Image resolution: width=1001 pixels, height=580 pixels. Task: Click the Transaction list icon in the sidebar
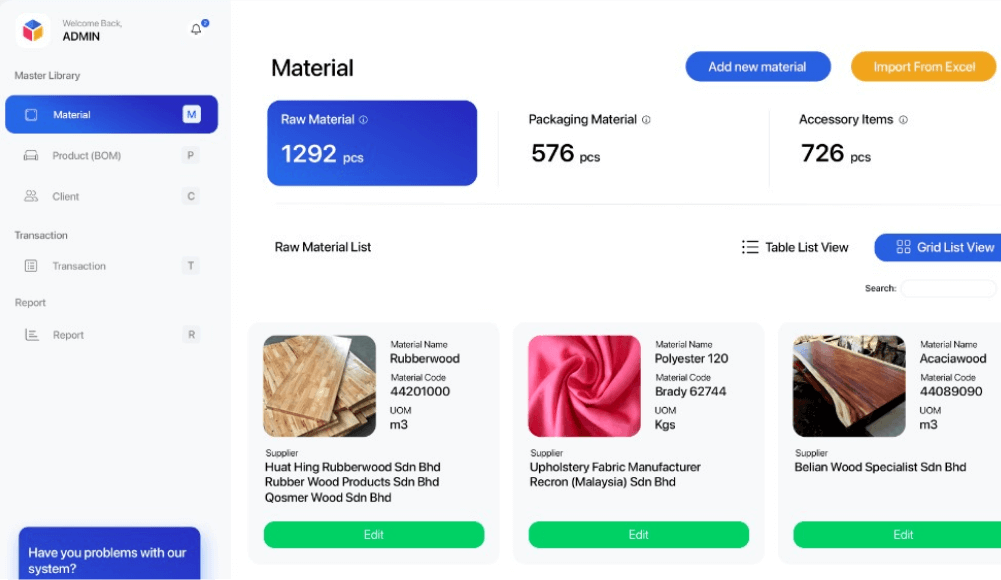point(31,266)
